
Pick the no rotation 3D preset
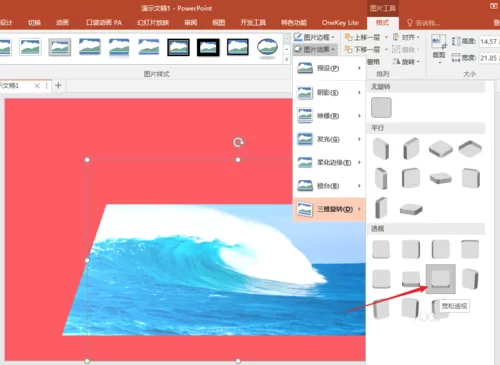381,107
